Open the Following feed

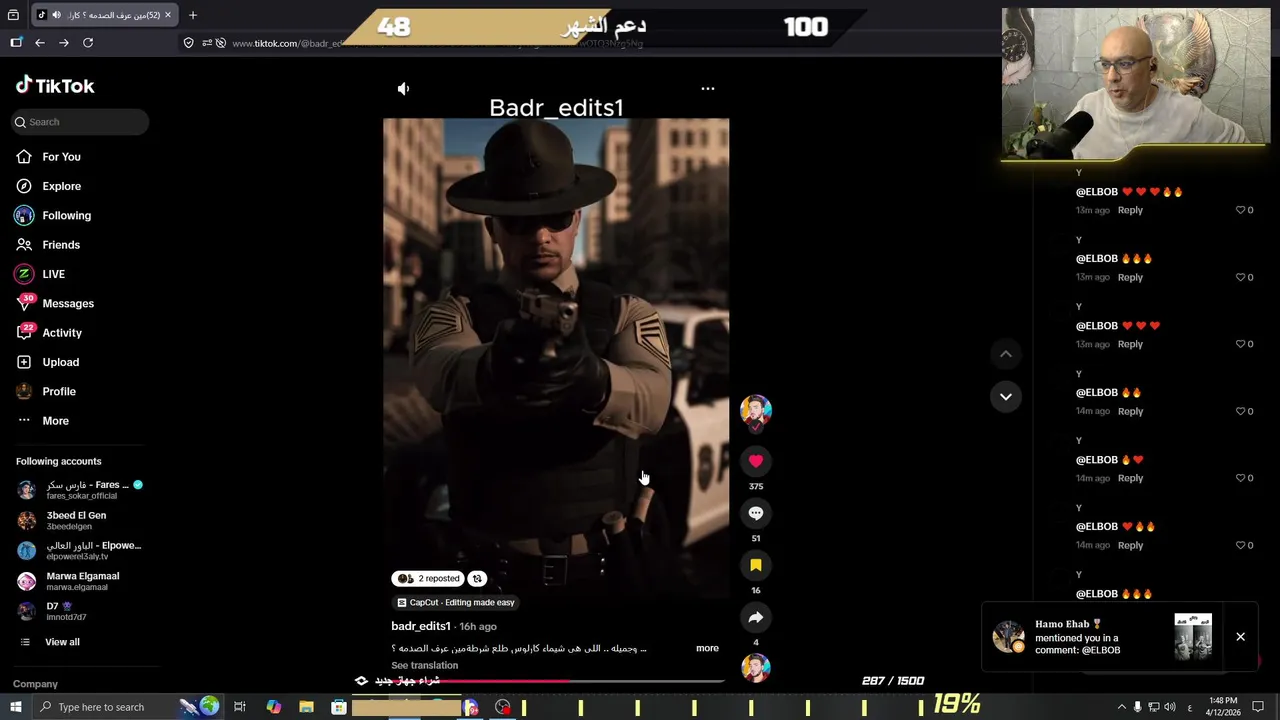click(53, 215)
